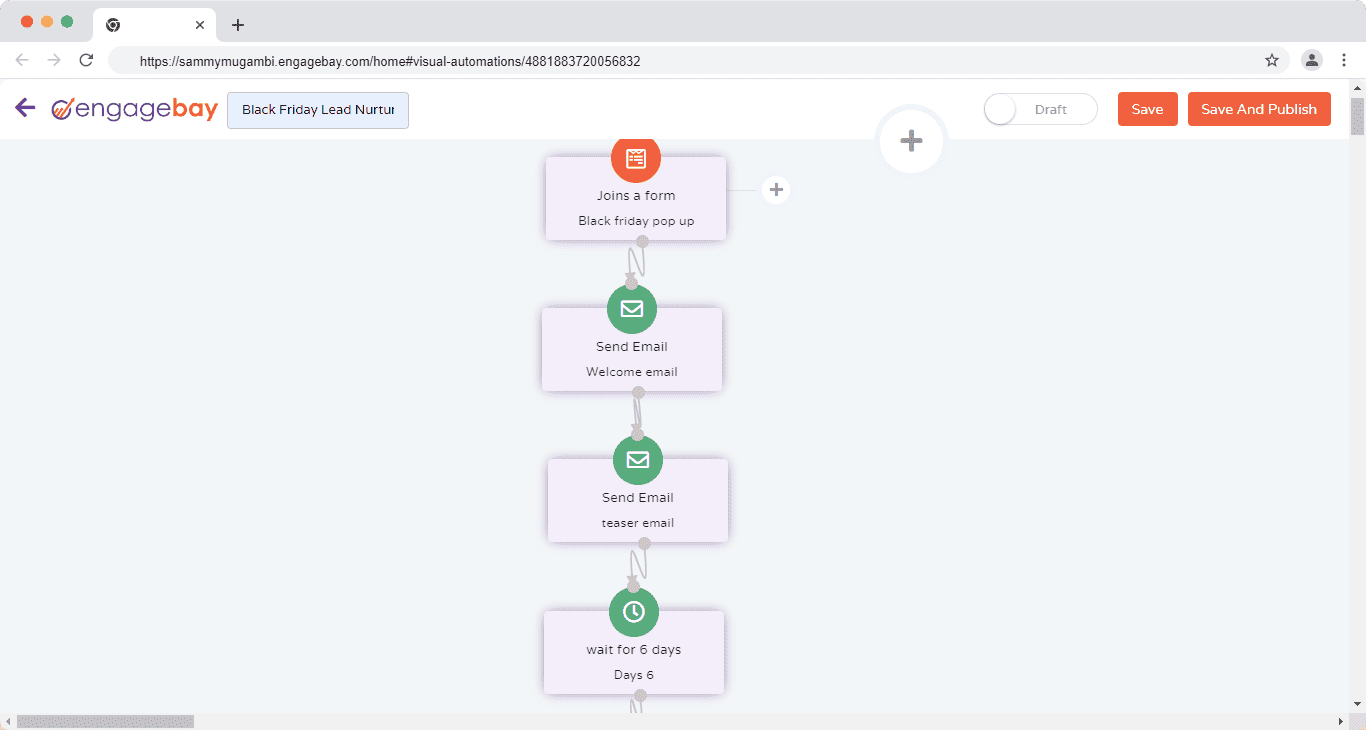Open the browser profile avatar
Screen dimensions: 1366x730
pos(1311,60)
